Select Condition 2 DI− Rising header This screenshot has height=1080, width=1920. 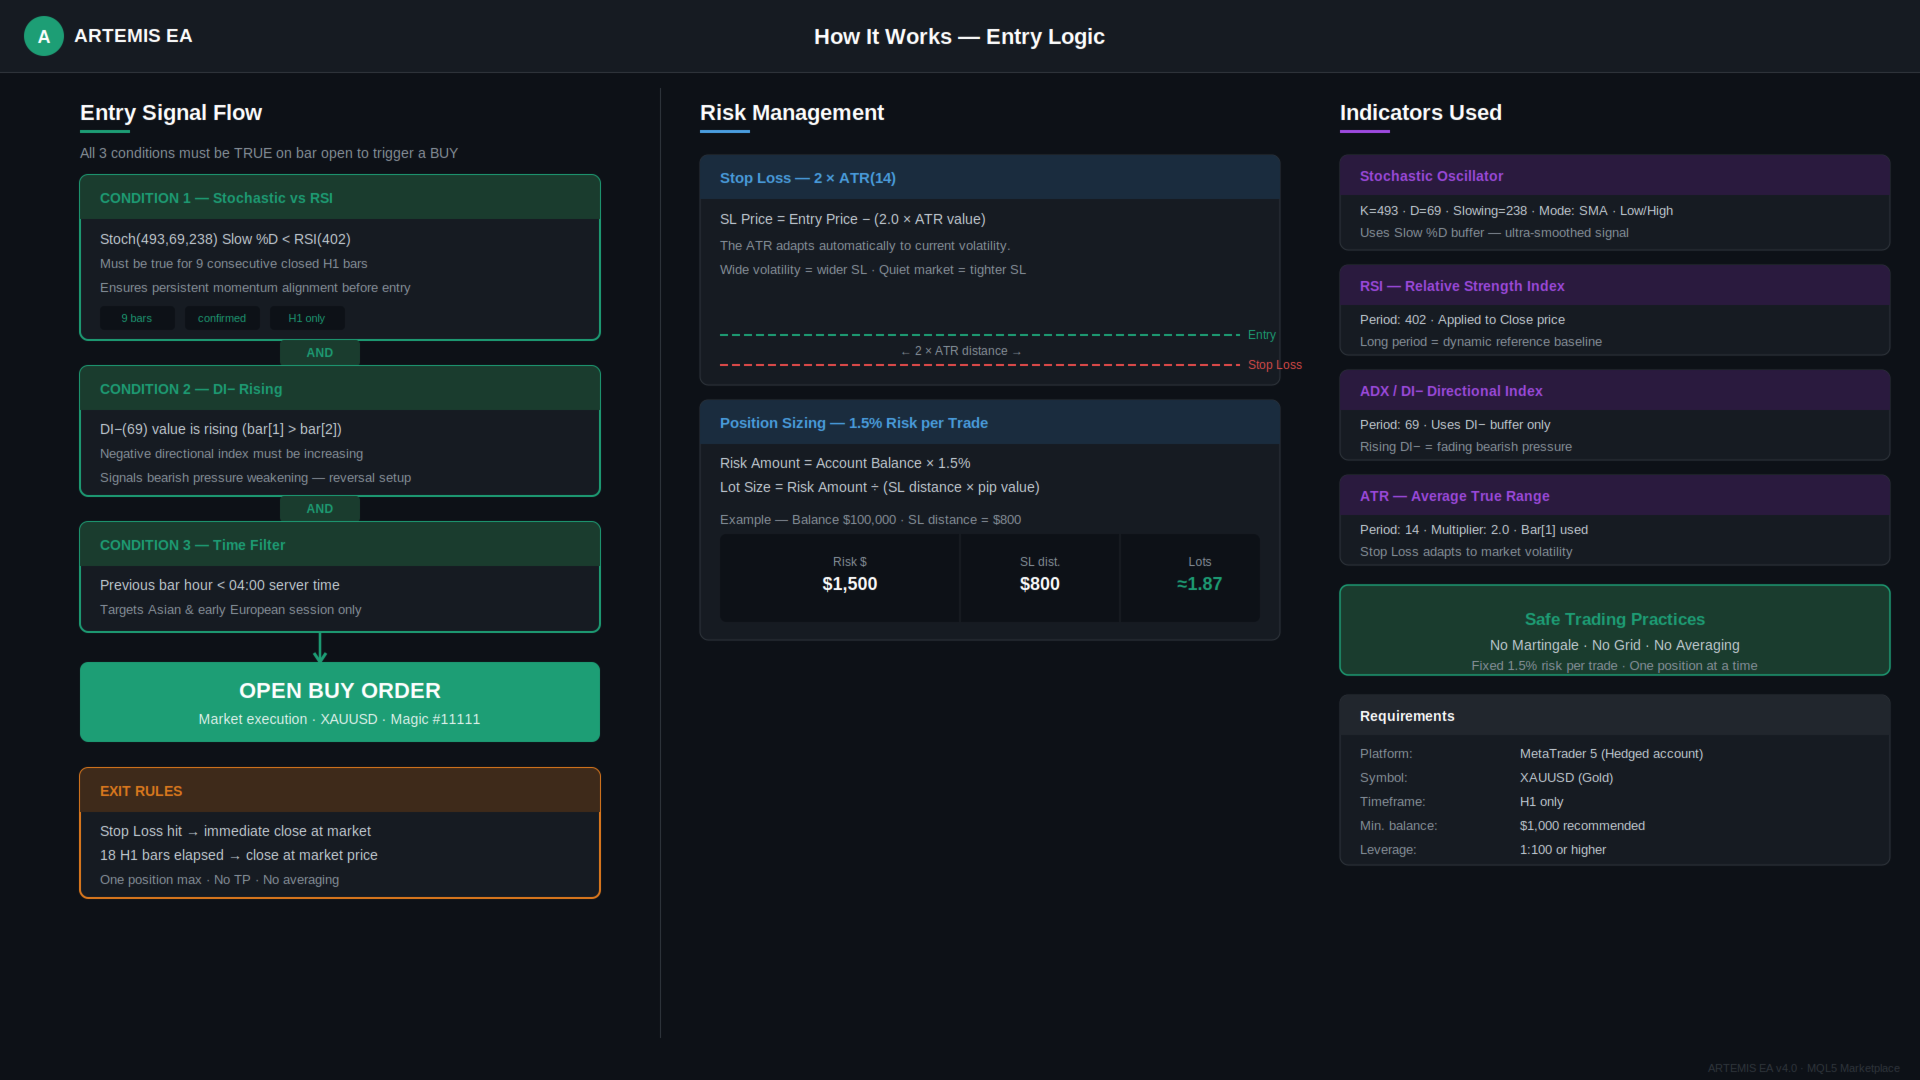339,389
